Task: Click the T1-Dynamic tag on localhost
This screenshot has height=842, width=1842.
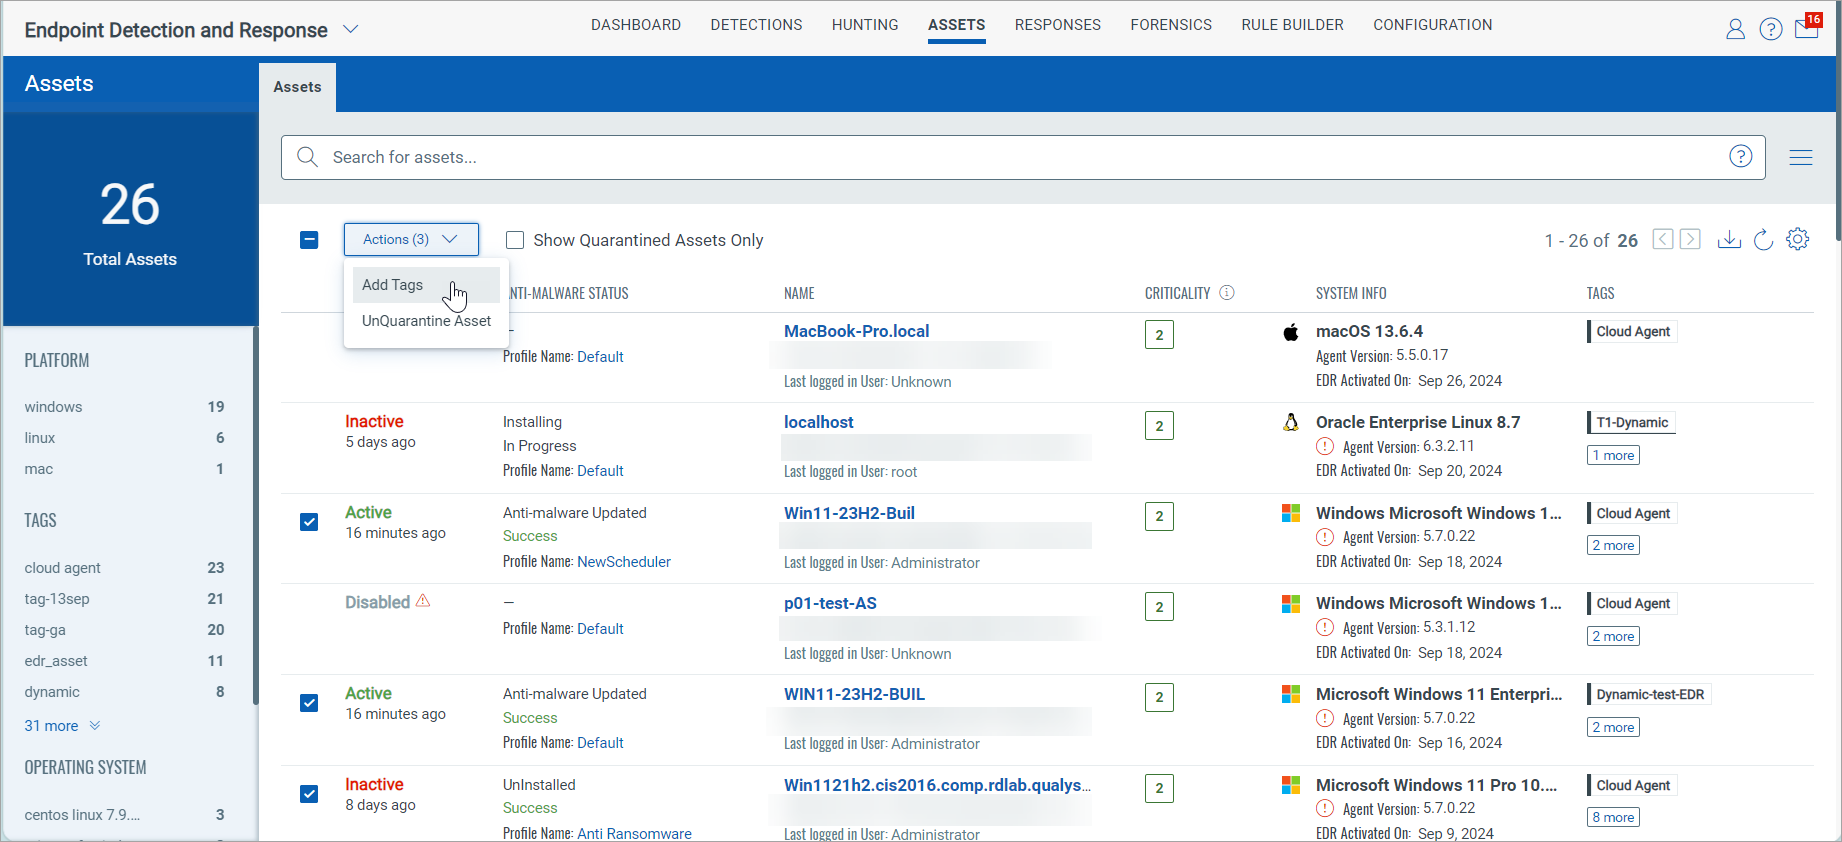Action: click(x=1632, y=422)
